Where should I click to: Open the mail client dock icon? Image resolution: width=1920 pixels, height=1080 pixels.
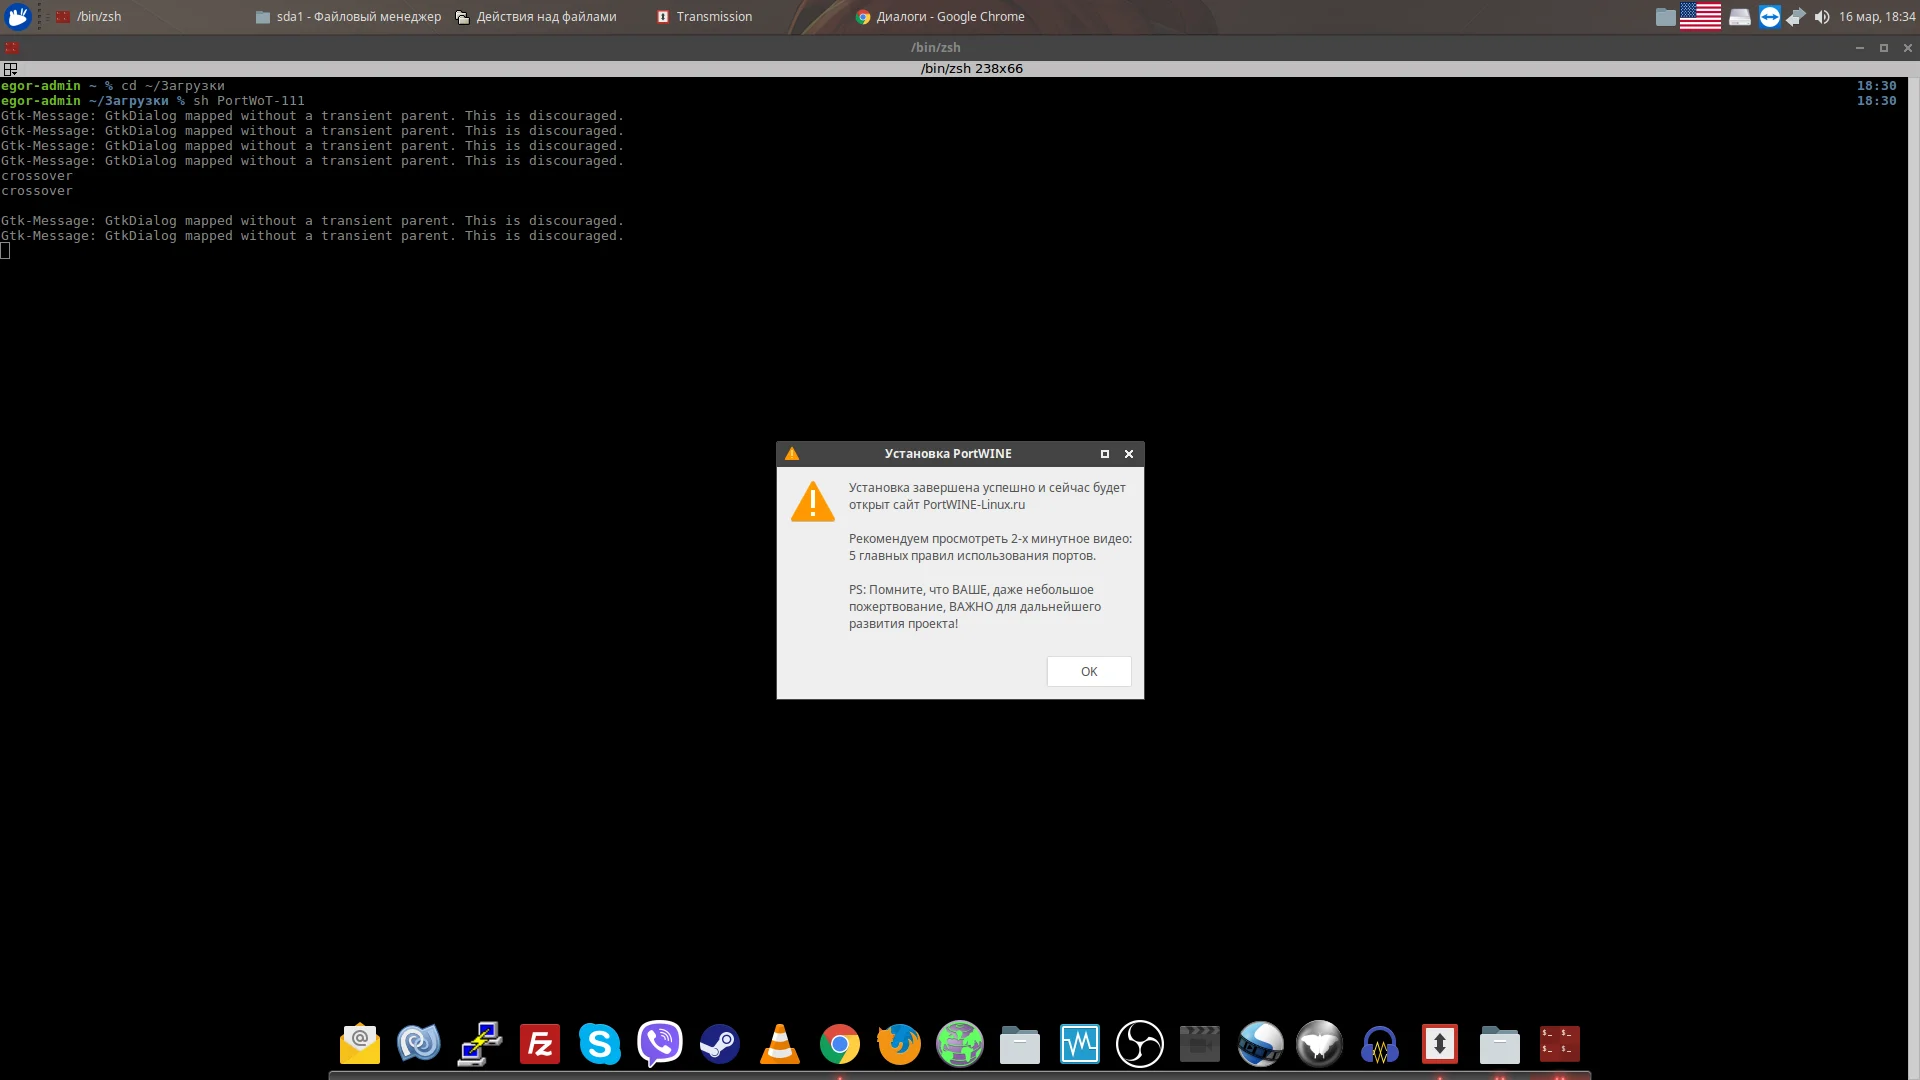click(x=360, y=1045)
